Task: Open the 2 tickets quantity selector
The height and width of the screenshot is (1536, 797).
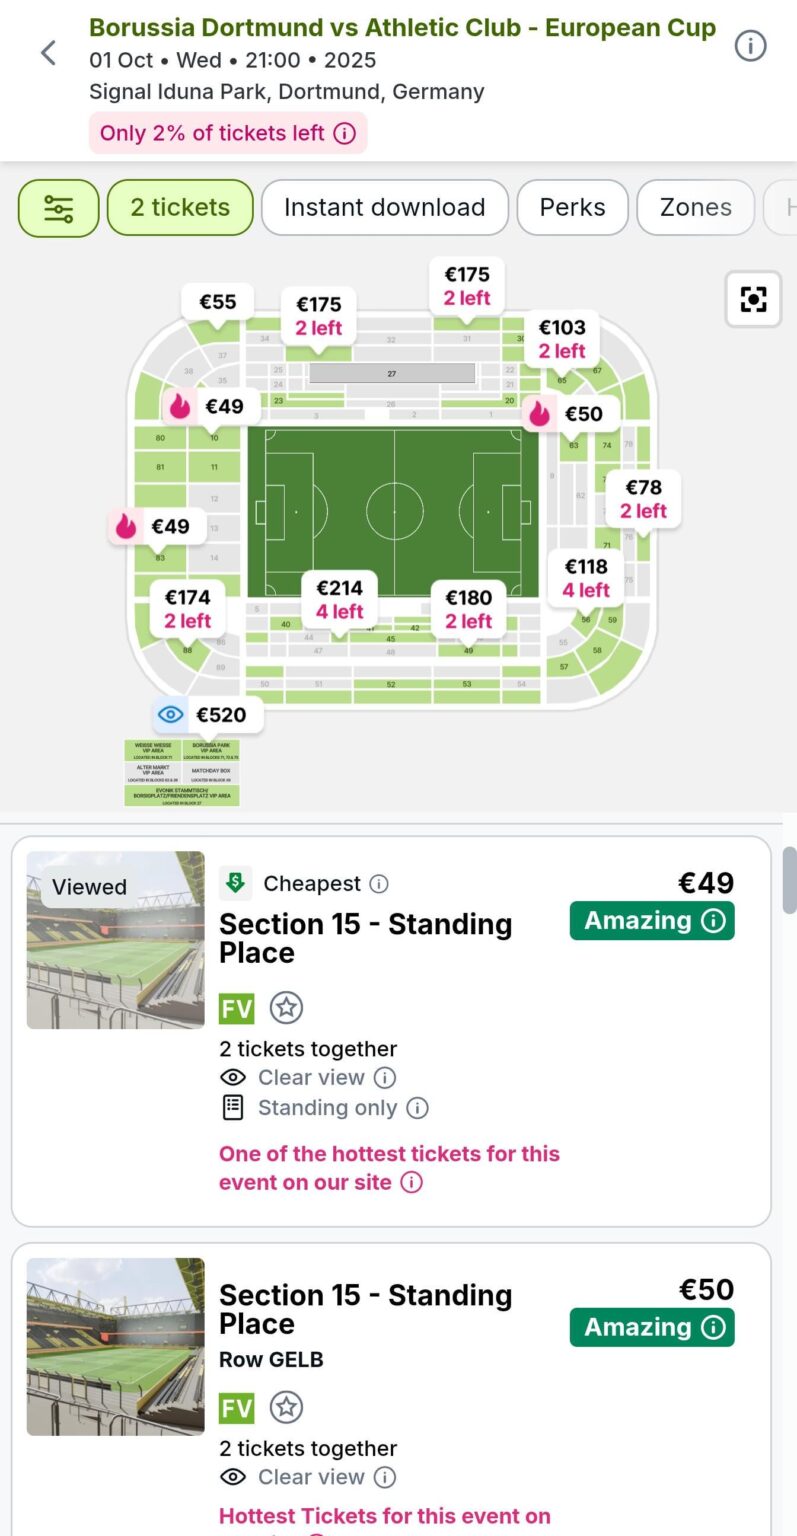Action: click(x=180, y=208)
